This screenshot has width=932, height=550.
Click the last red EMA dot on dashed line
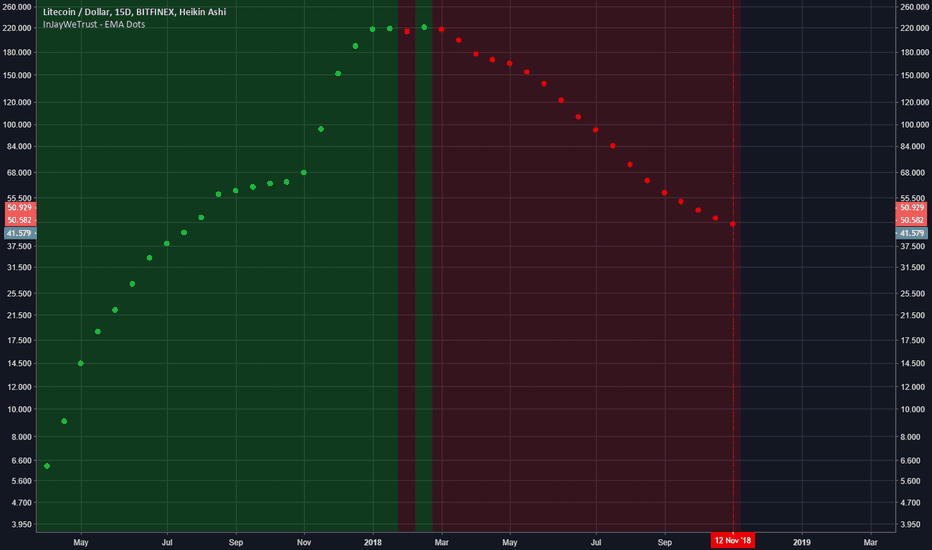733,224
